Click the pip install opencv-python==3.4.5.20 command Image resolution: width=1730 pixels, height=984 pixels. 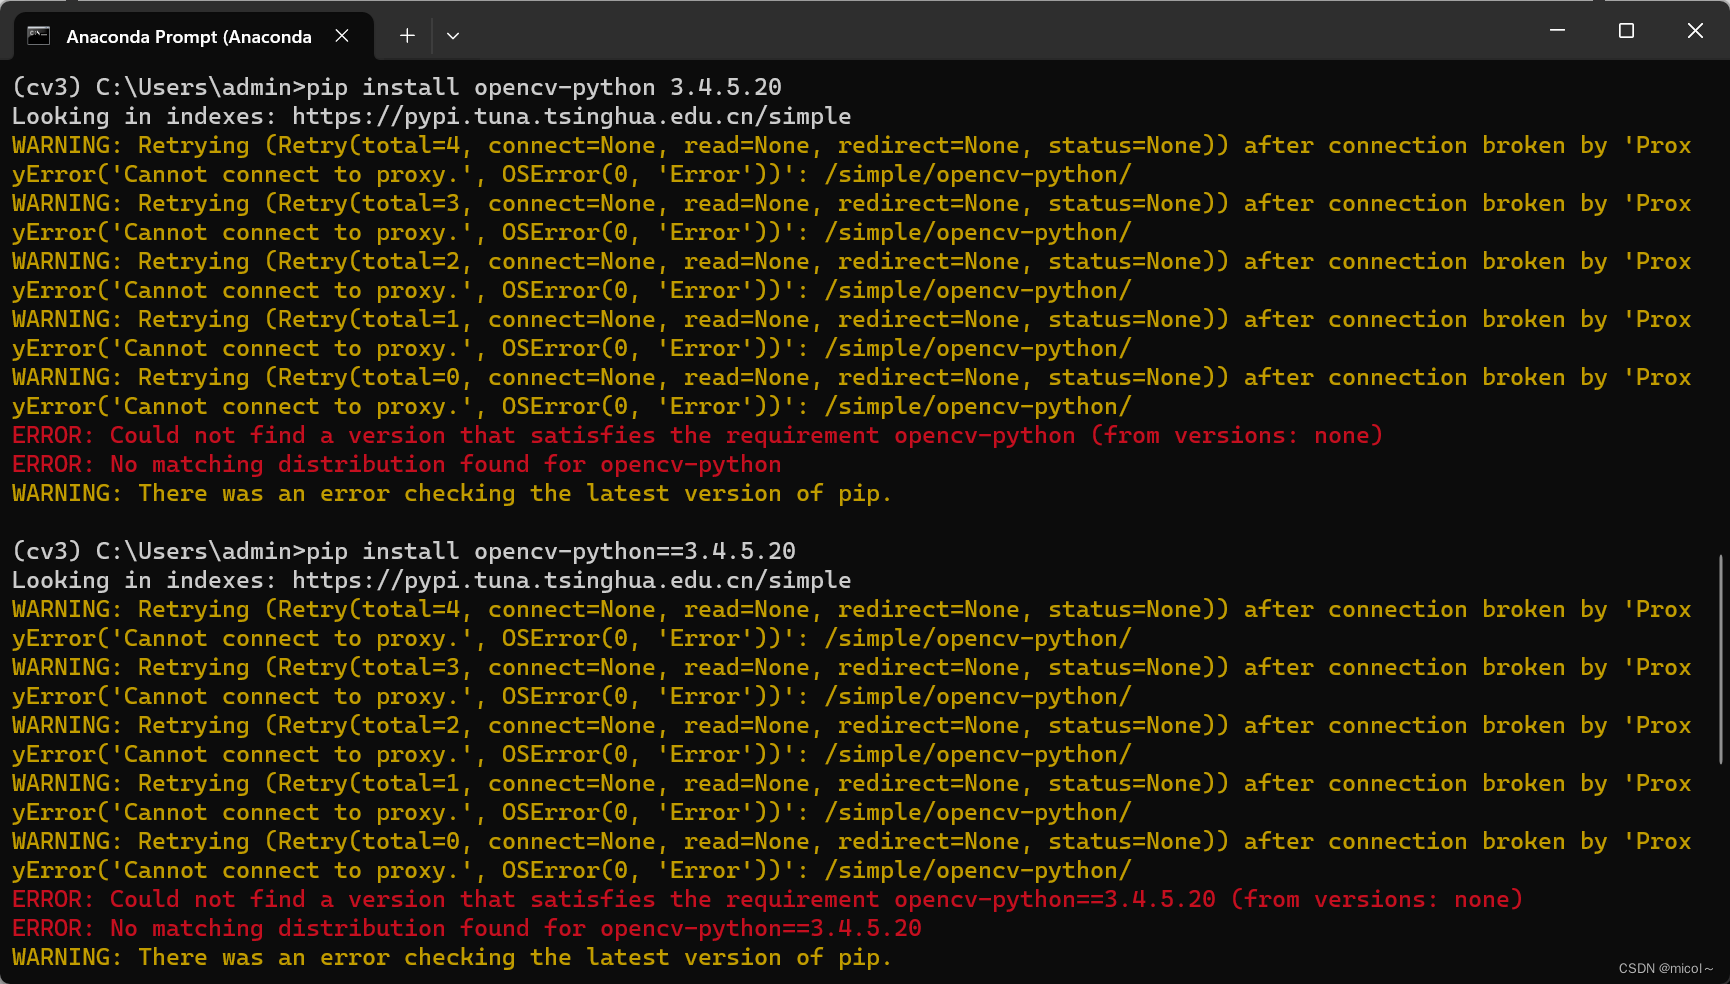click(x=550, y=550)
